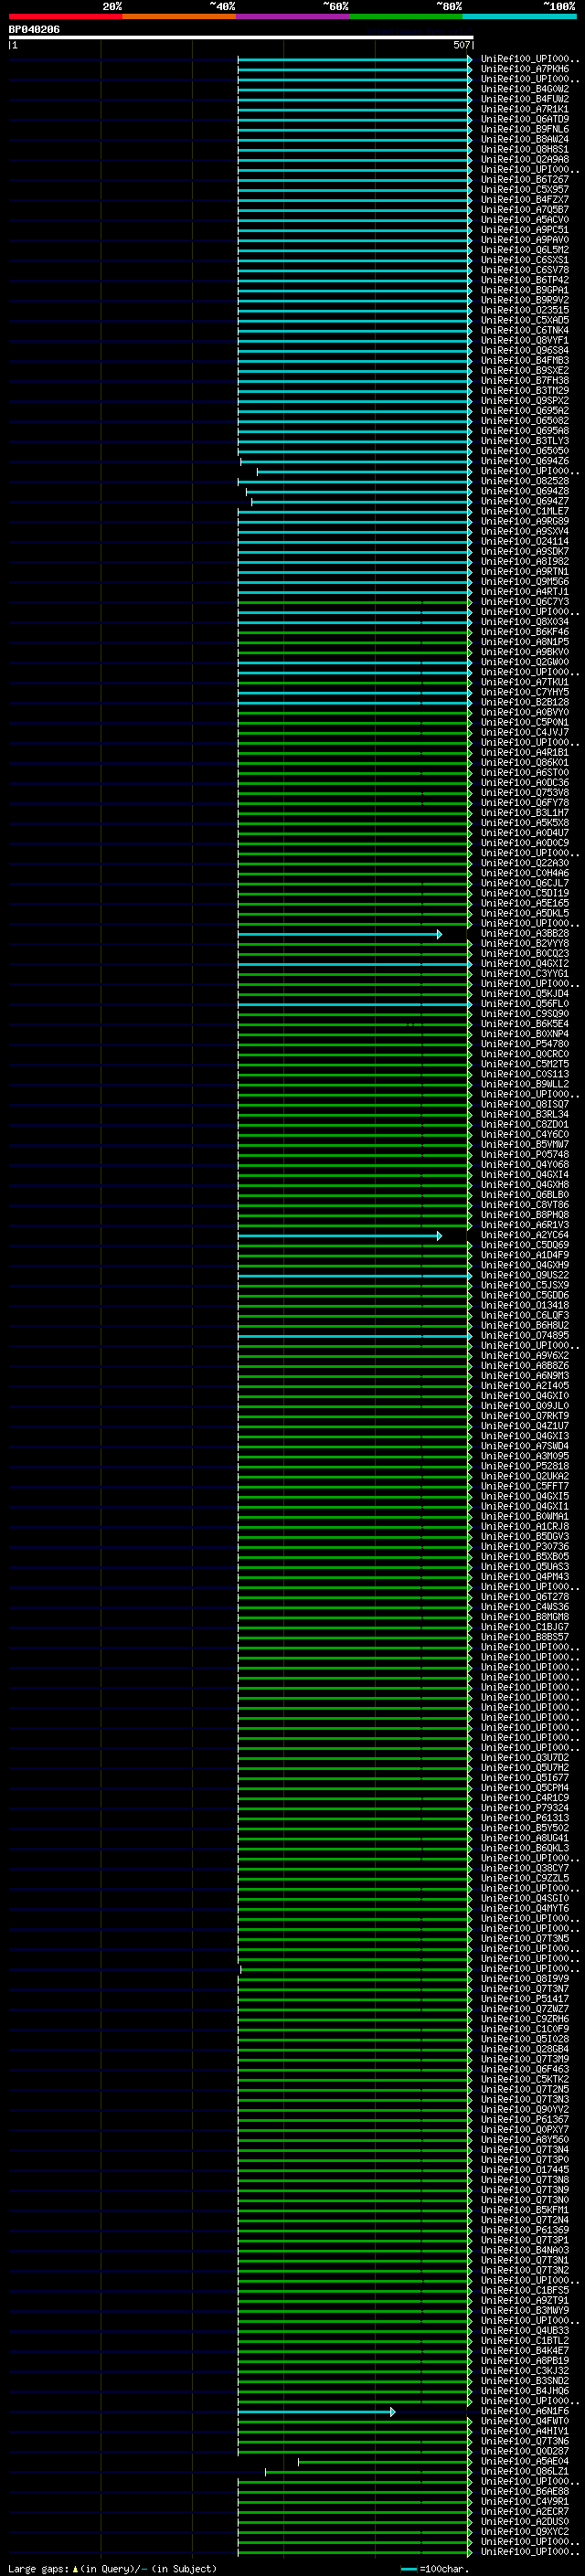Select UniRef100_A7Q5B7 entry
This screenshot has width=585, height=2576.
coord(525,210)
